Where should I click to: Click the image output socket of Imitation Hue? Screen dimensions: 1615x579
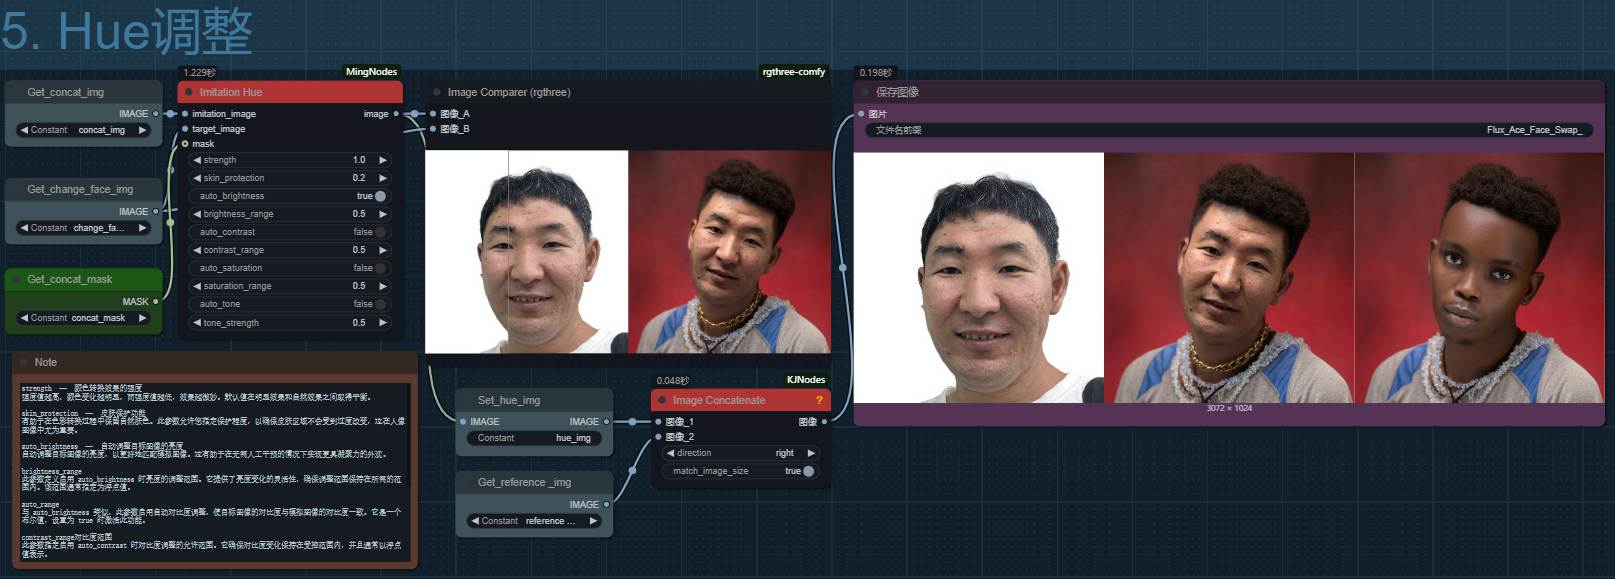point(396,114)
